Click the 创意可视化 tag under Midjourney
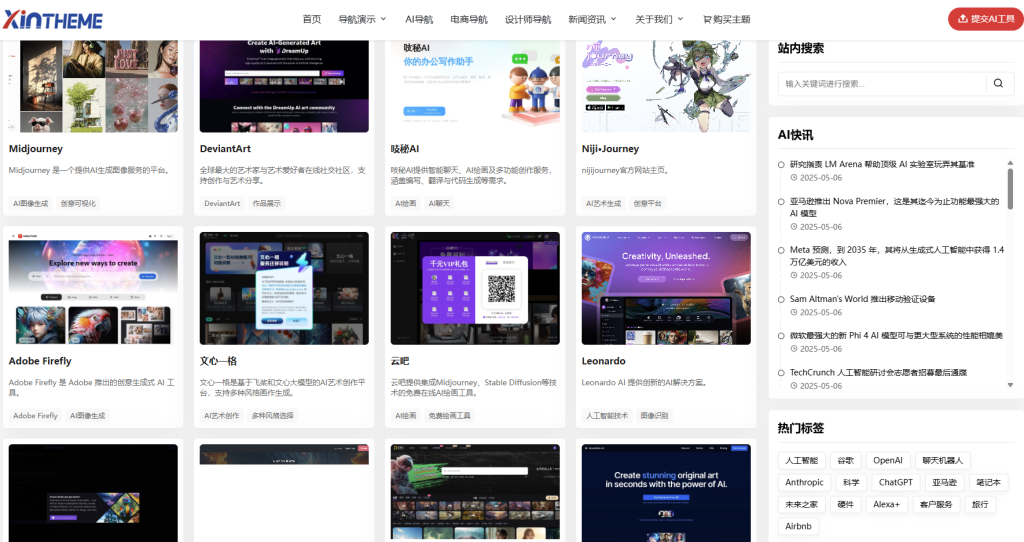Image resolution: width=1024 pixels, height=542 pixels. click(x=78, y=203)
